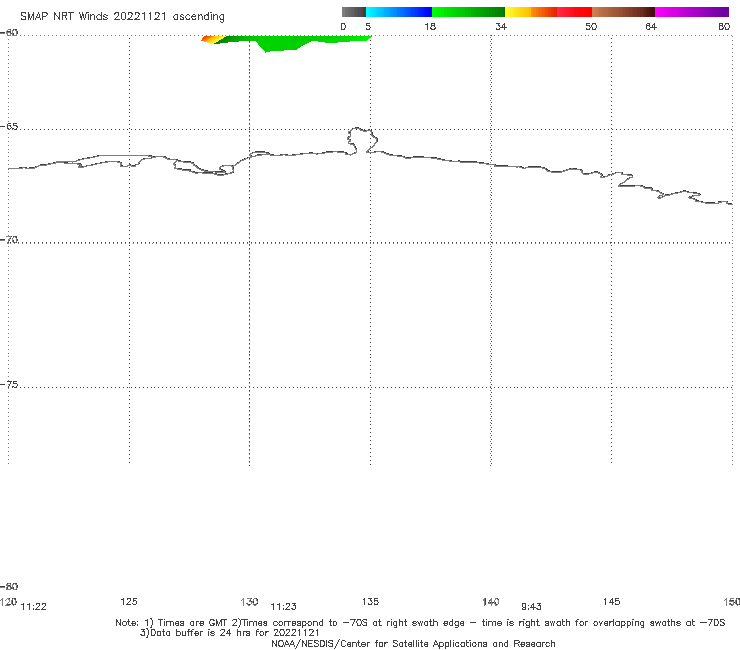The height and width of the screenshot is (650, 740).
Task: Click the longitude label '125'
Action: point(129,601)
